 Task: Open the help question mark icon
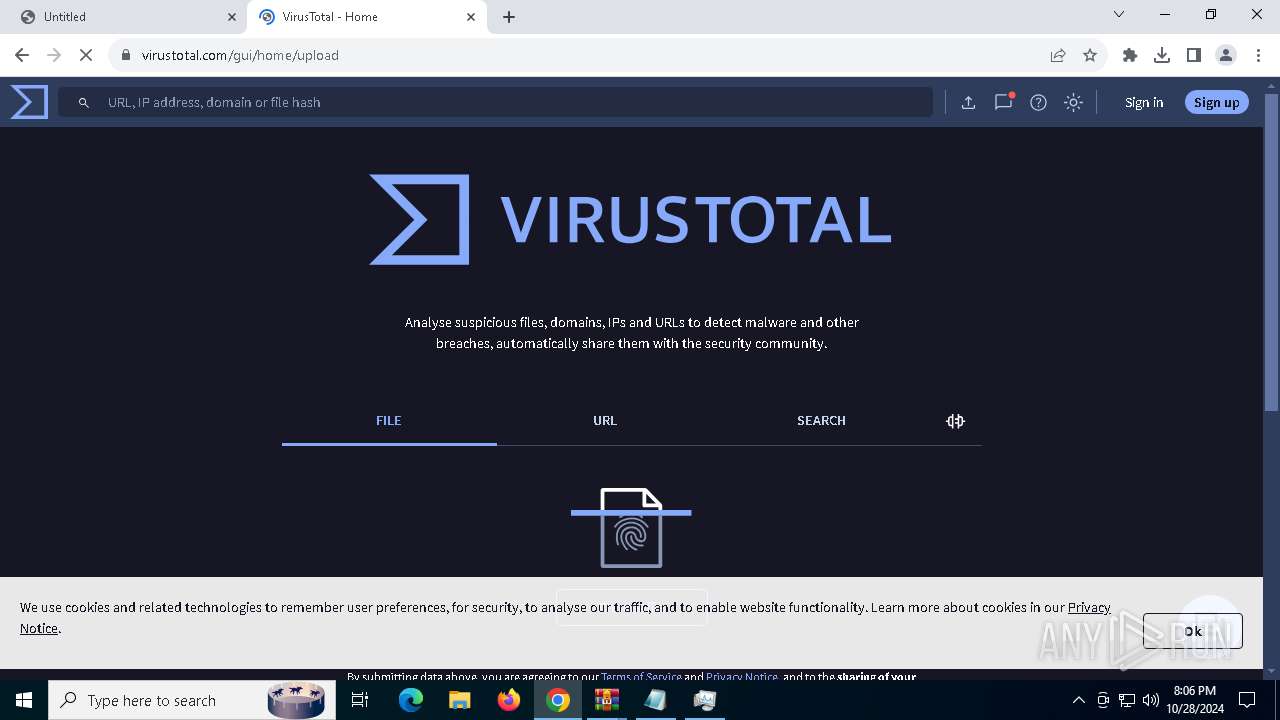point(1038,102)
